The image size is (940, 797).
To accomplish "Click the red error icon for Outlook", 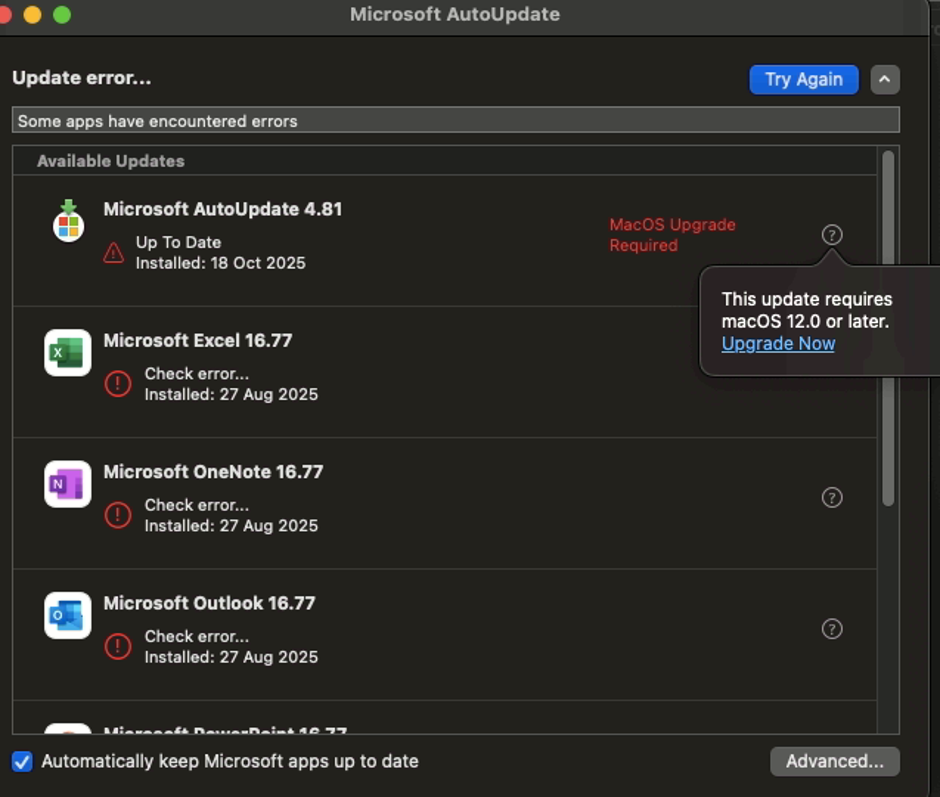I will 118,646.
